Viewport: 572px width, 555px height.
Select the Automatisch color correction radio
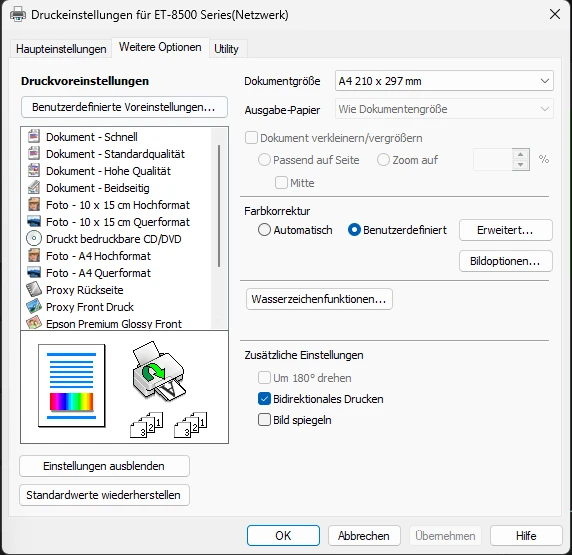(264, 230)
